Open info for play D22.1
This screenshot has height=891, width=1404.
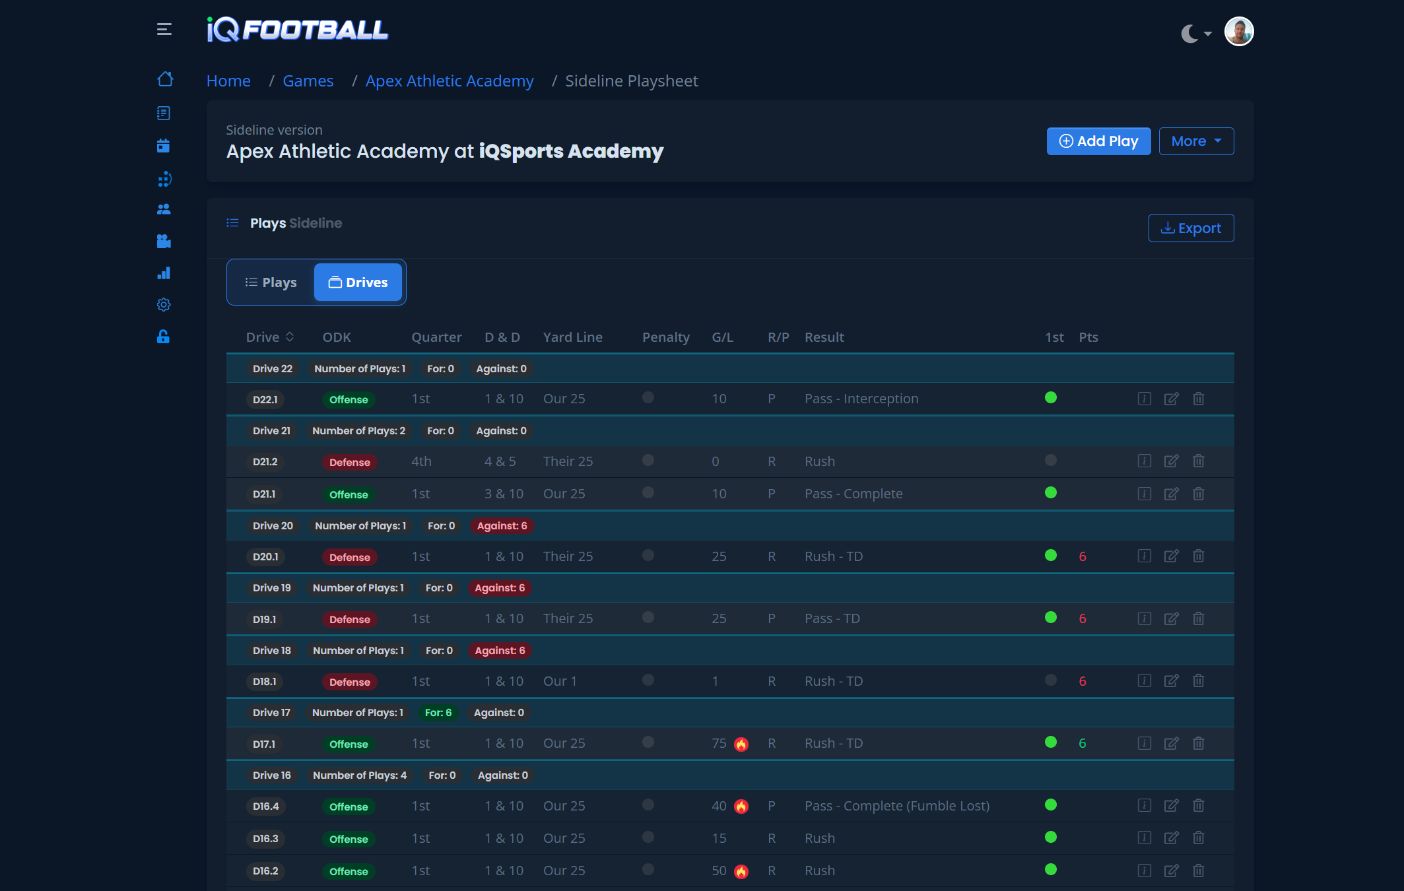(x=1144, y=399)
